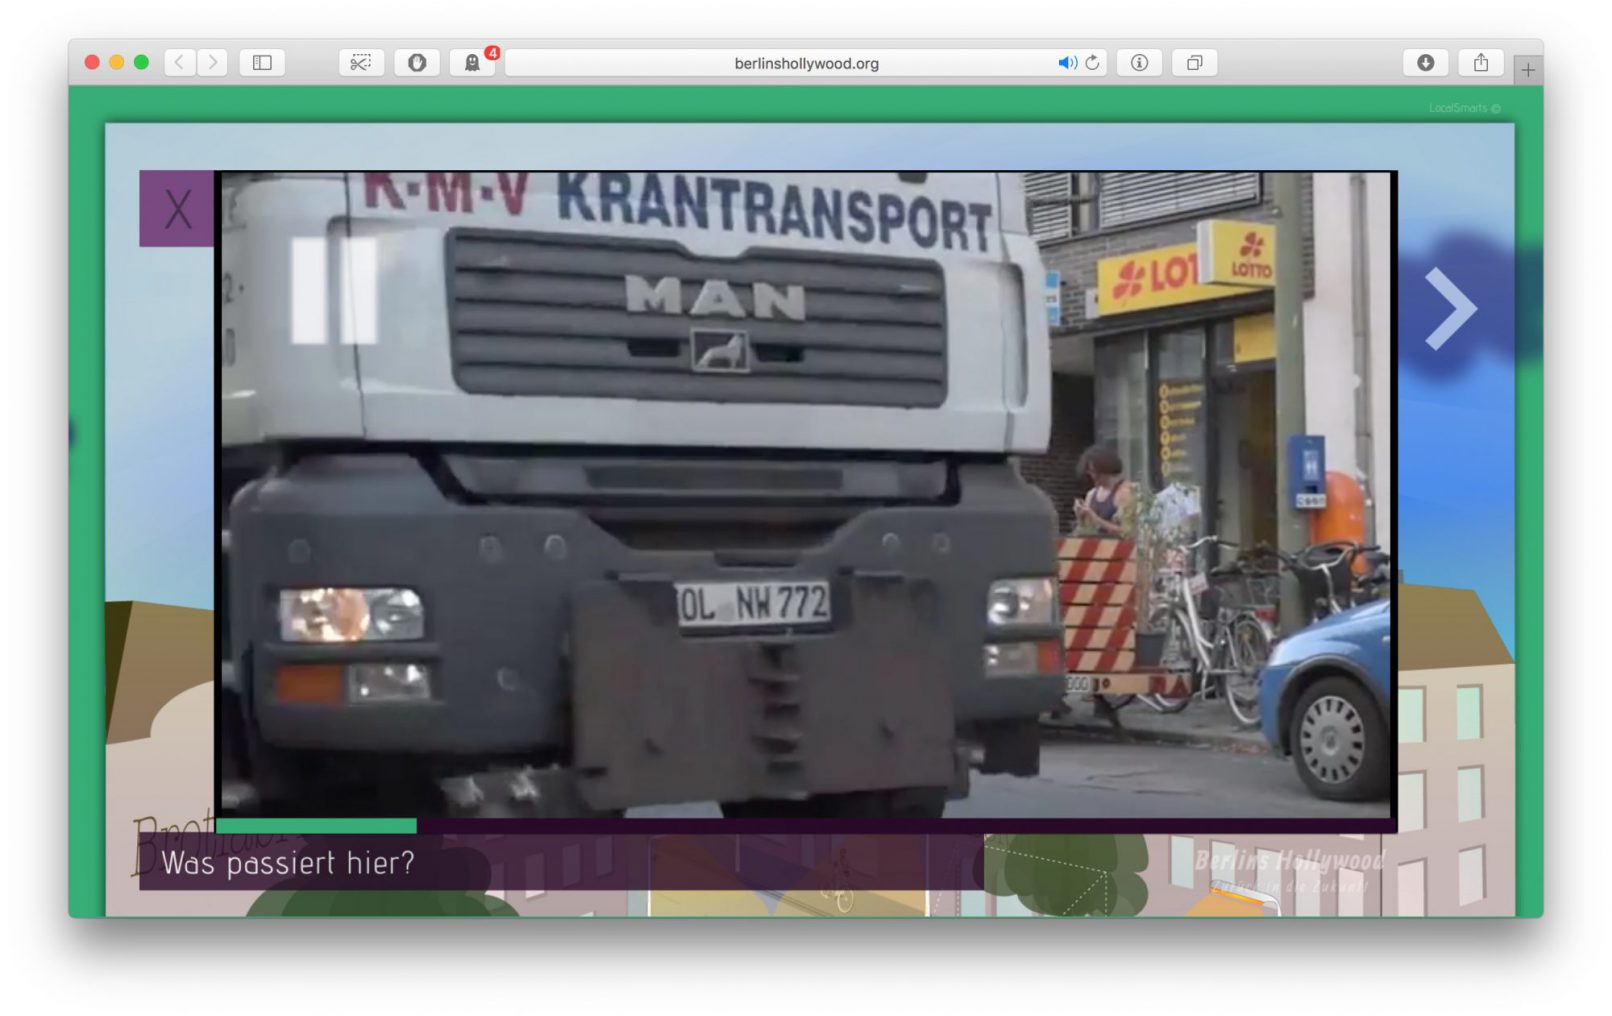The image size is (1612, 1016).
Task: Open a new tab with plus button
Action: [x=1528, y=70]
